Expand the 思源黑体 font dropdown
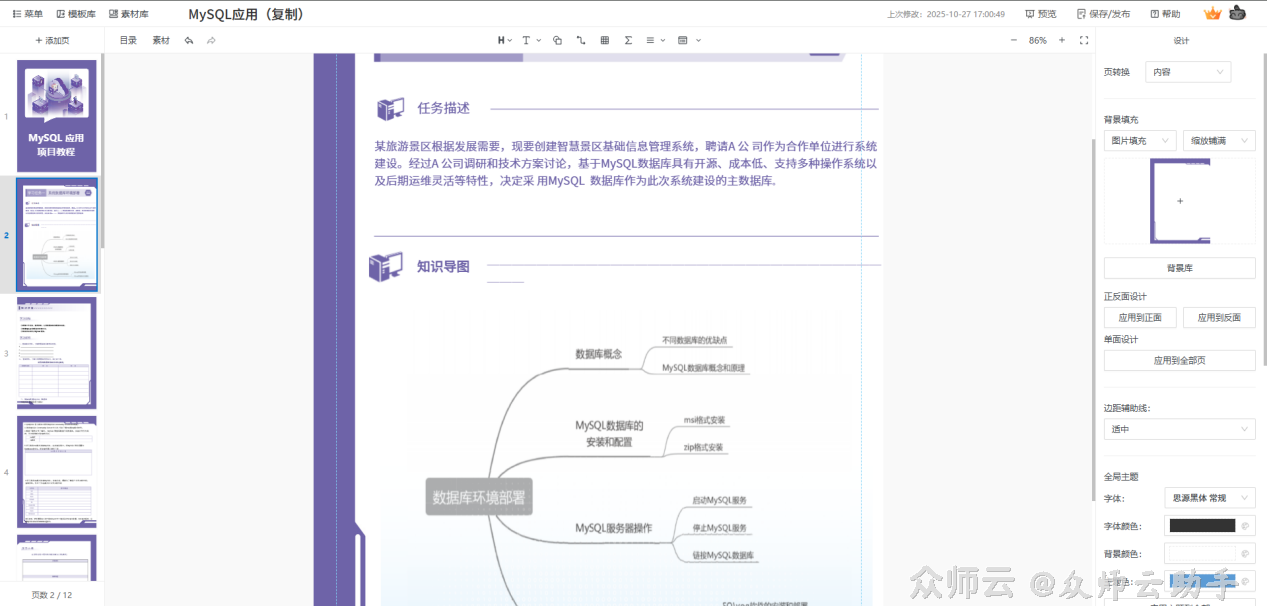Image resolution: width=1267 pixels, height=606 pixels. (x=1209, y=497)
